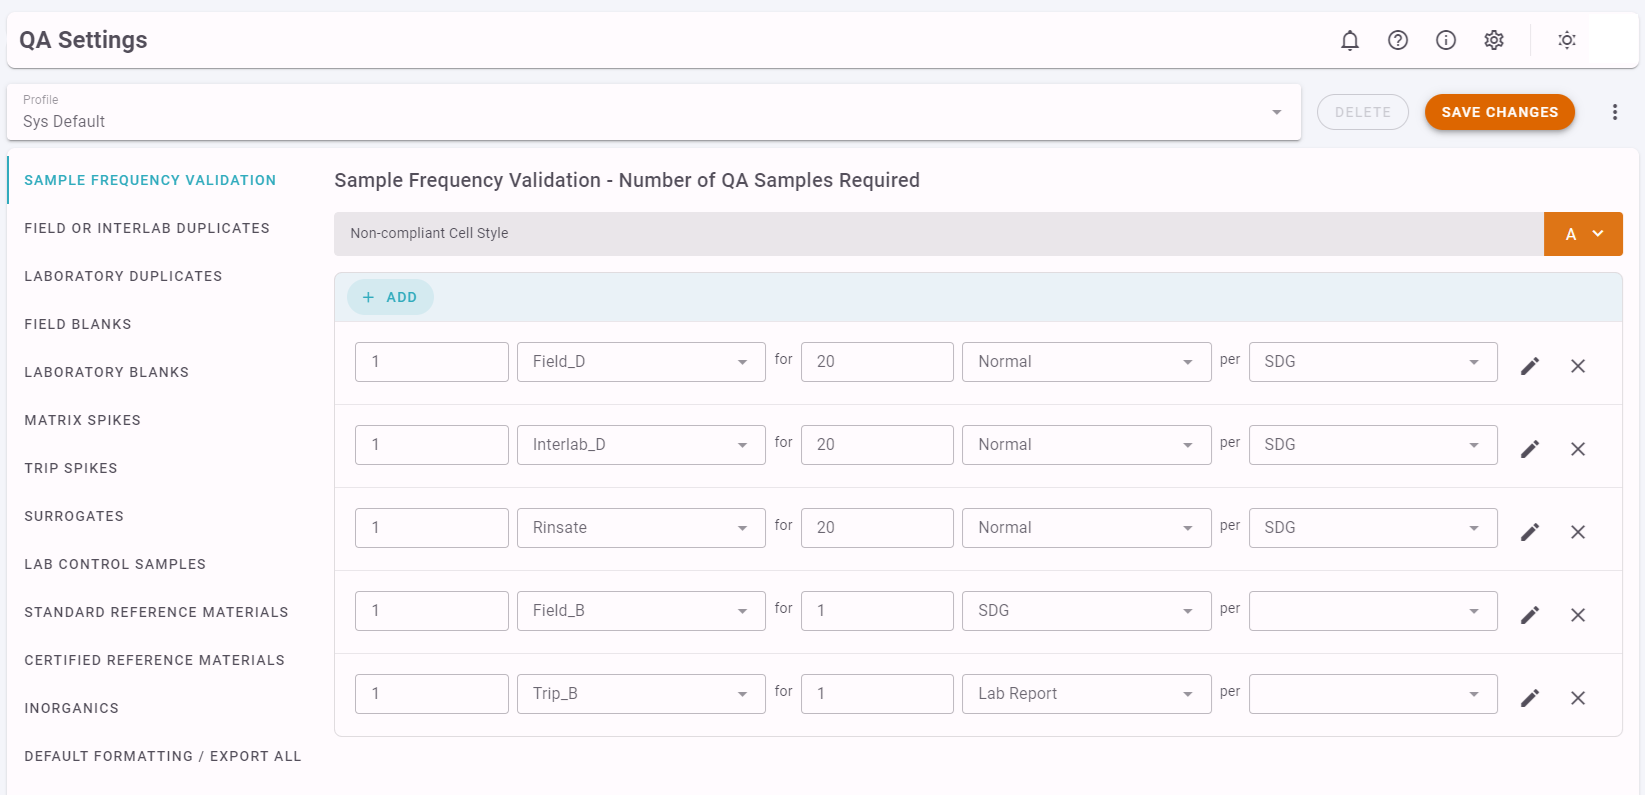
Task: Remove the Trip_B row with X icon
Action: click(x=1578, y=698)
